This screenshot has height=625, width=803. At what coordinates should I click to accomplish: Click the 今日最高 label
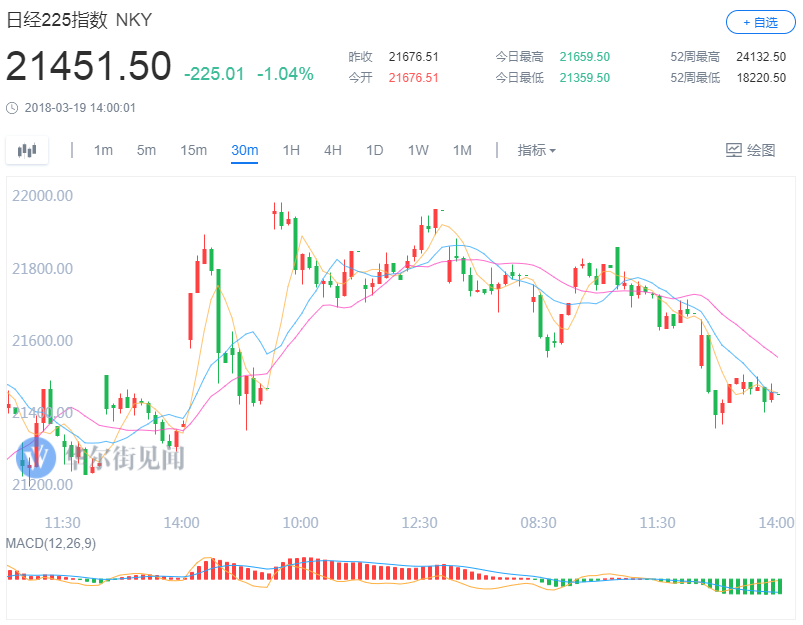[x=519, y=56]
